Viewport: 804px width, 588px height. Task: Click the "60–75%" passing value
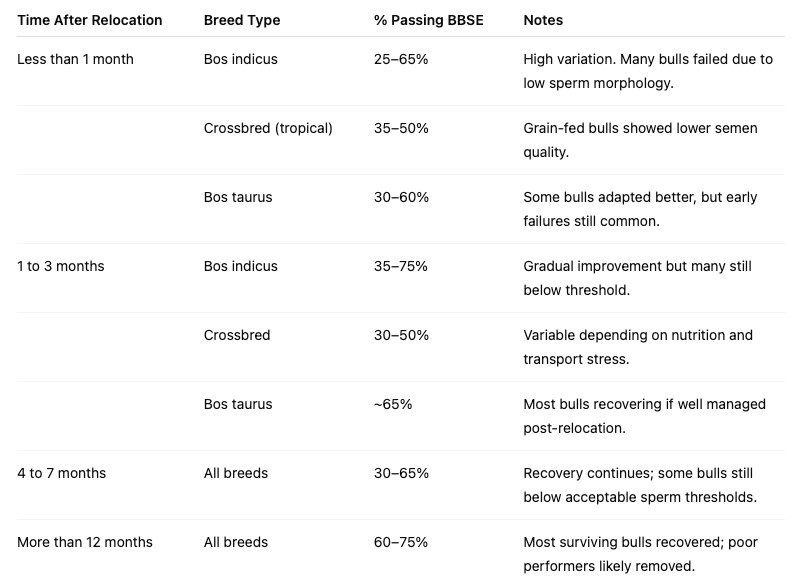point(400,542)
